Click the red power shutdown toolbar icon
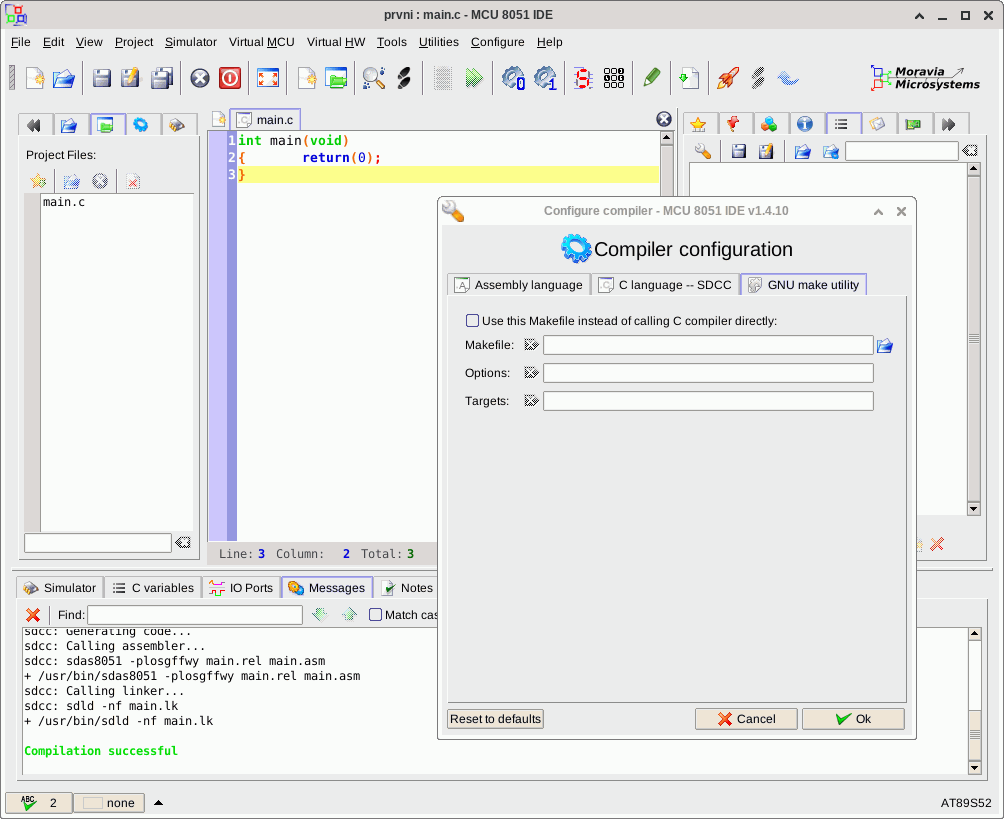Image resolution: width=1004 pixels, height=819 pixels. (230, 78)
